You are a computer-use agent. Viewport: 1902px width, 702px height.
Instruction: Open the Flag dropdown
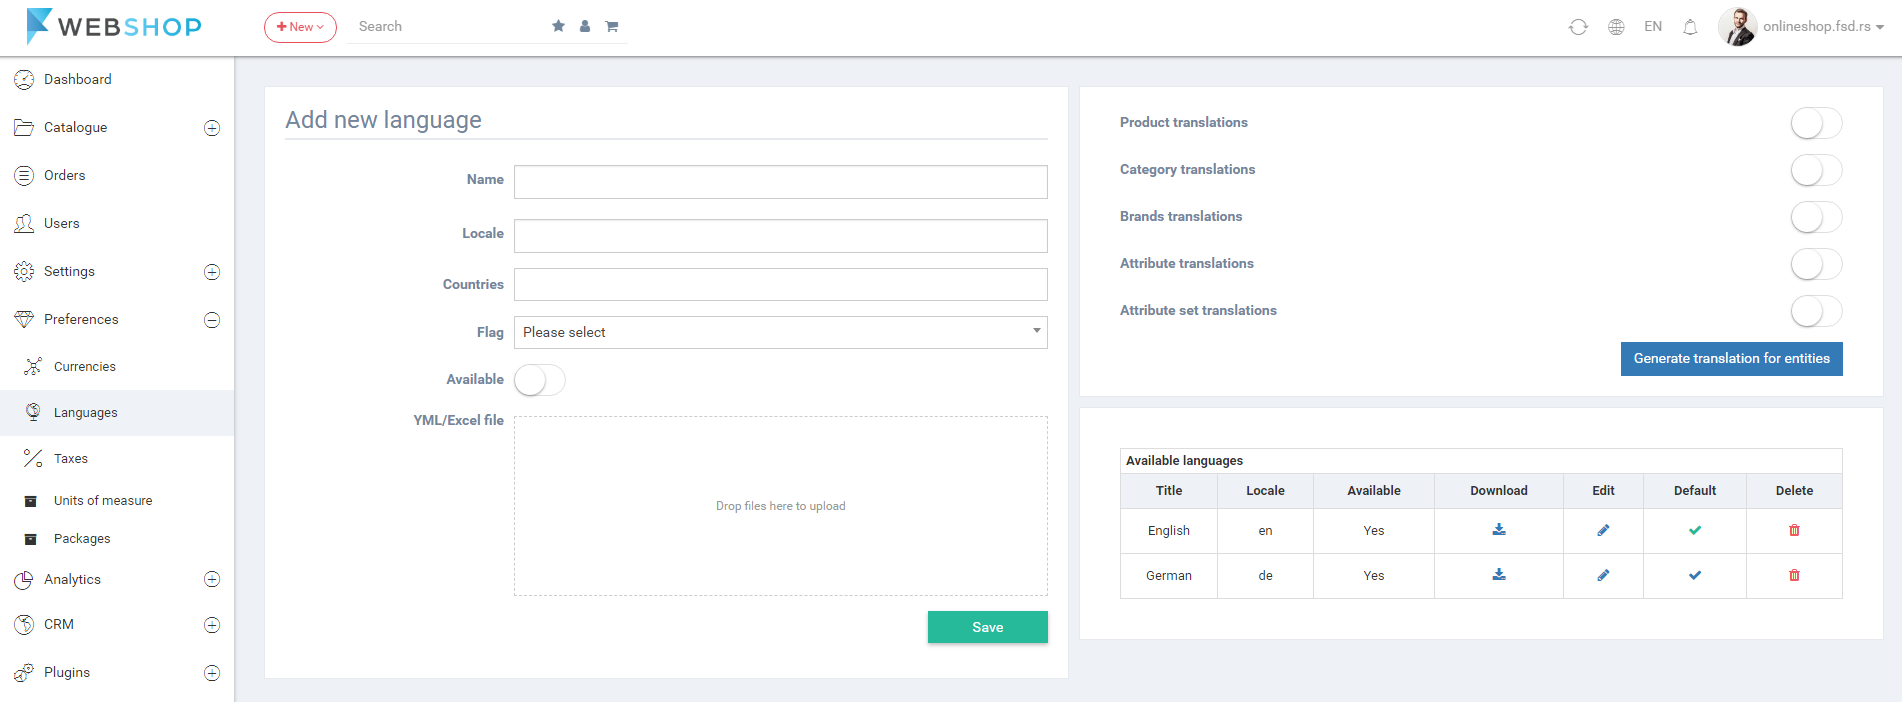[x=781, y=332]
